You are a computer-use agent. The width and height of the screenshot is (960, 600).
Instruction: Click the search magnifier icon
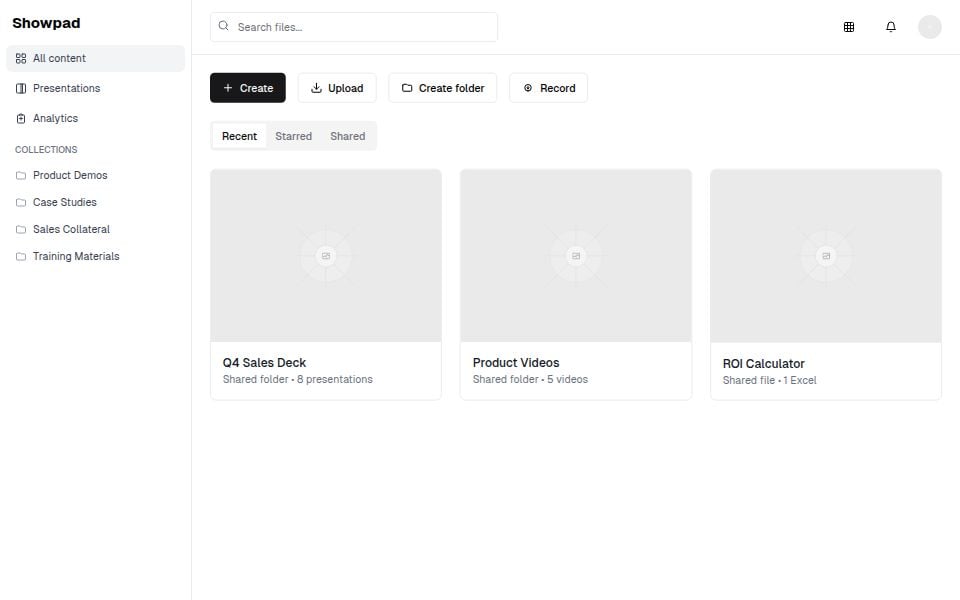tap(224, 27)
